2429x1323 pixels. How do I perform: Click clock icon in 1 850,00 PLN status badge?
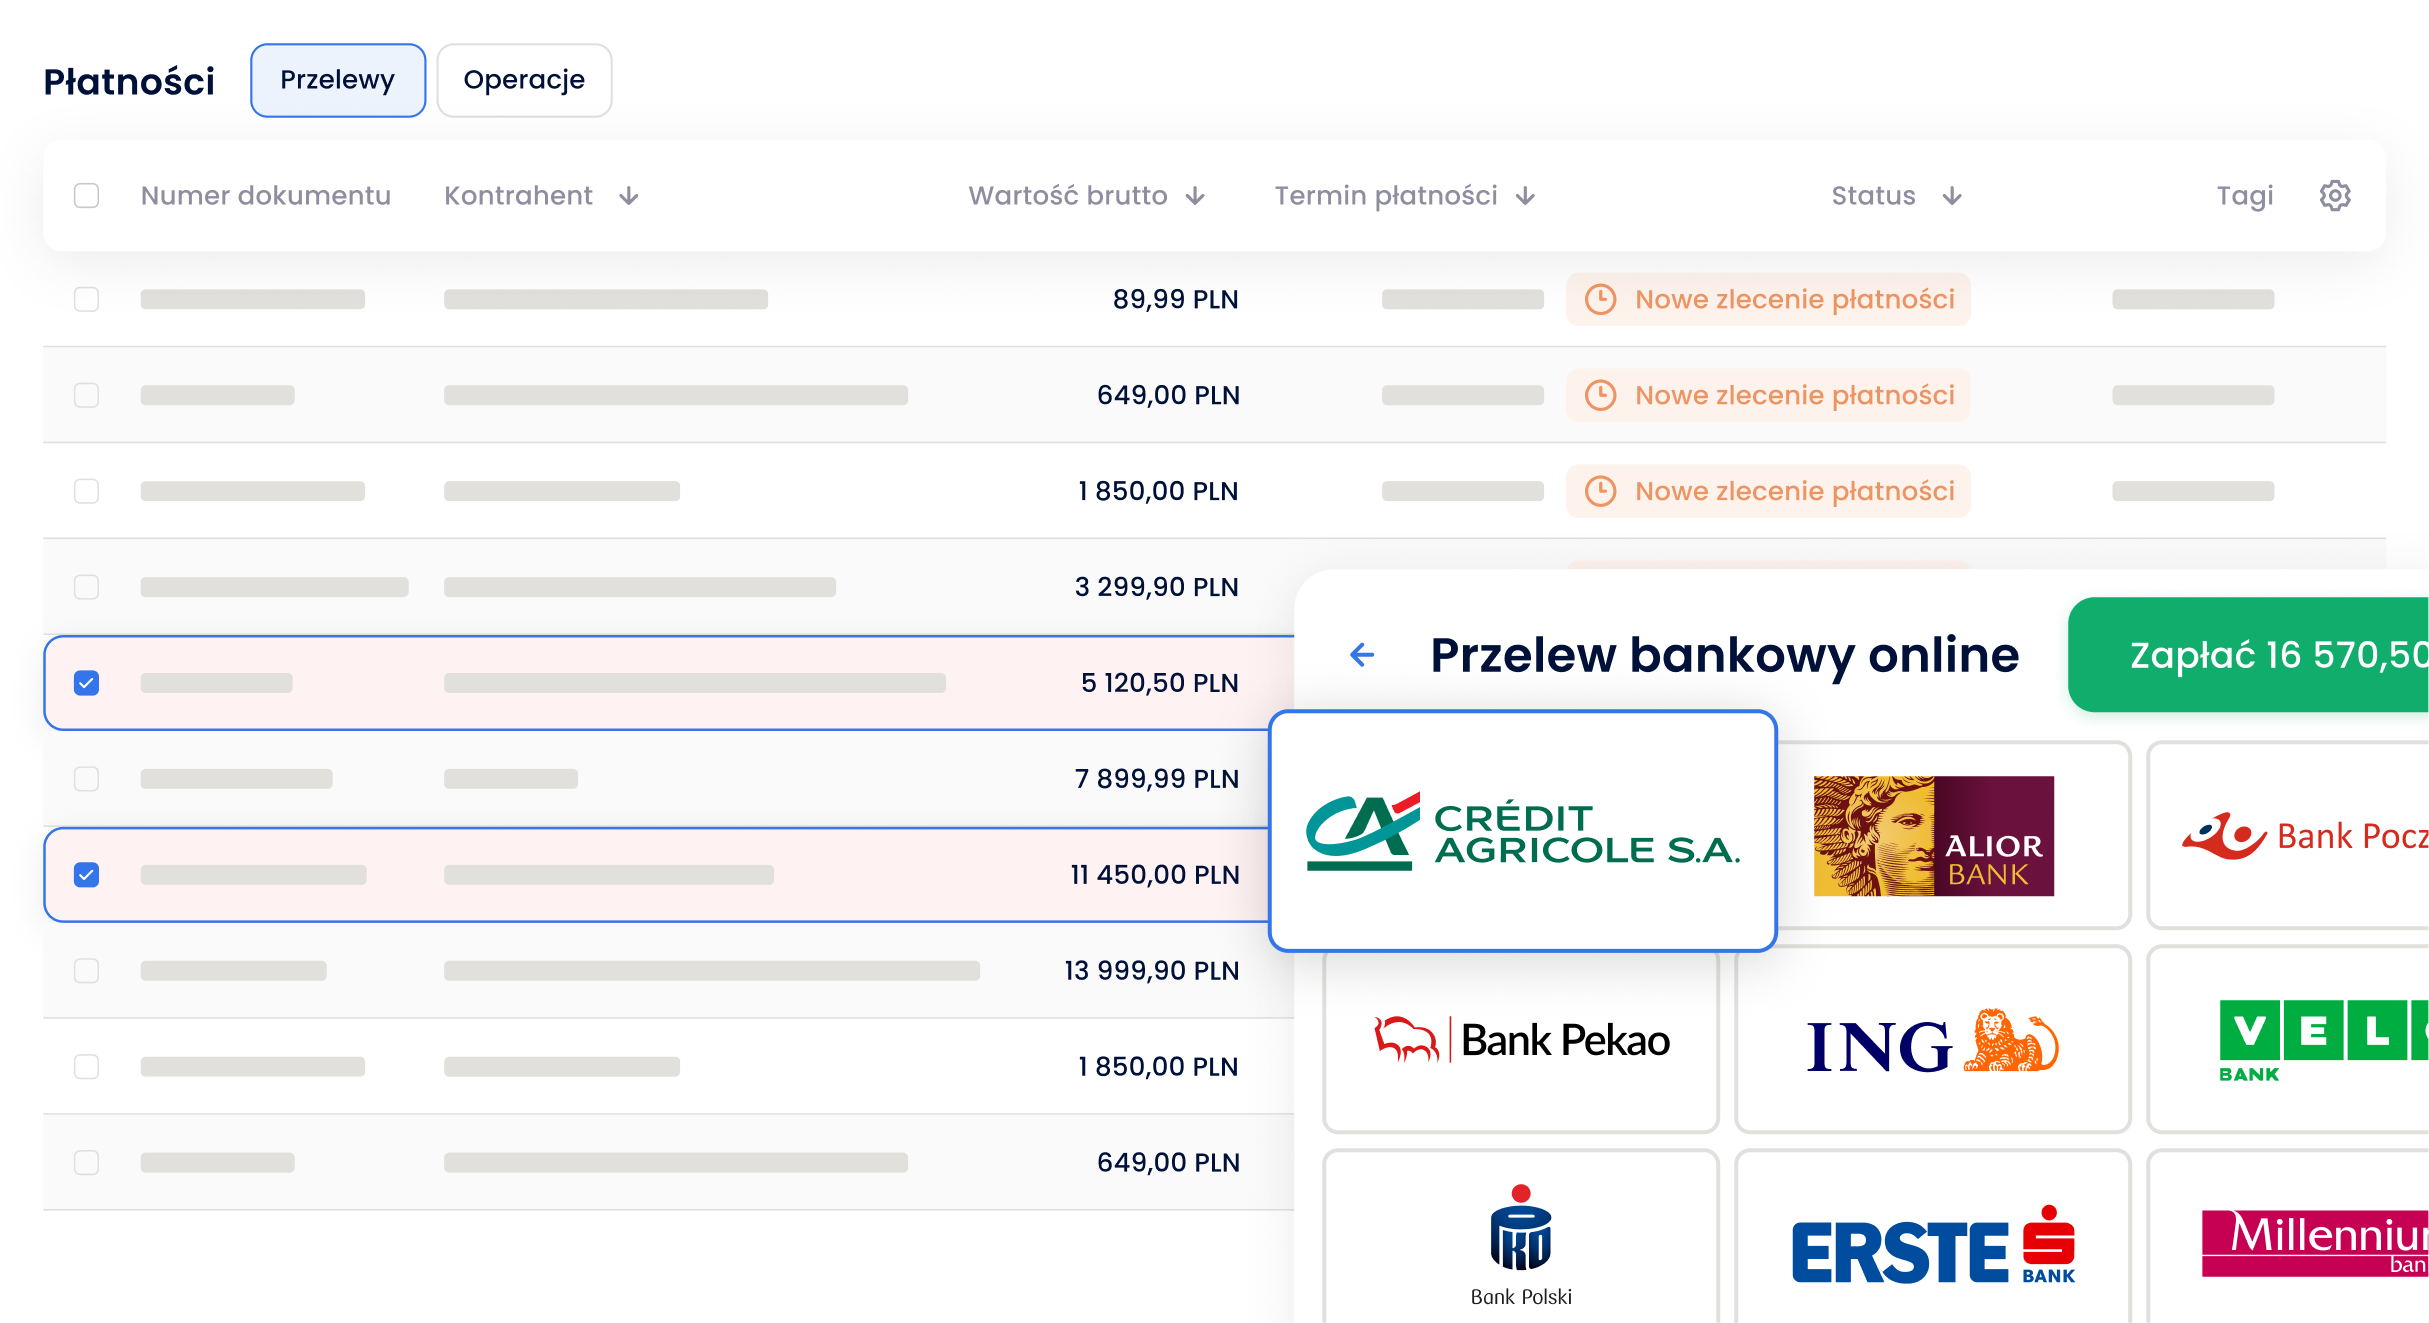pyautogui.click(x=1601, y=491)
